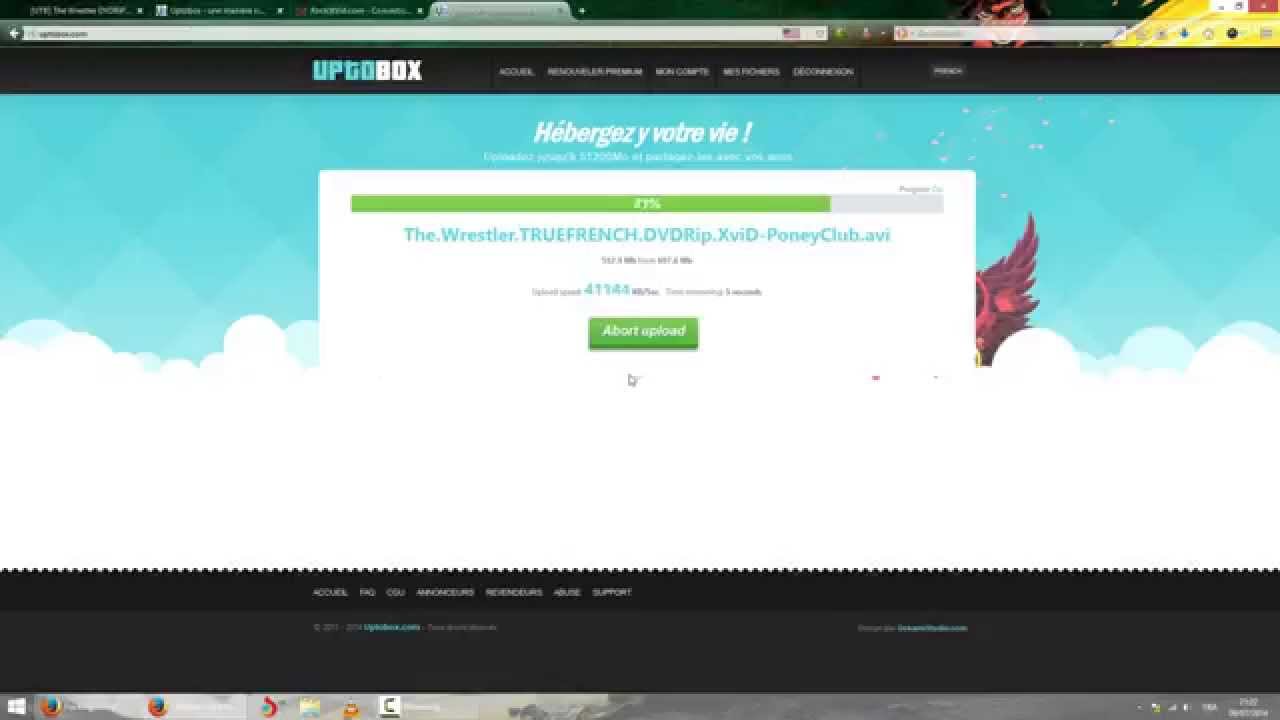Screen dimensions: 1280x720
Task: Click the flag icon in address bar
Action: point(791,33)
